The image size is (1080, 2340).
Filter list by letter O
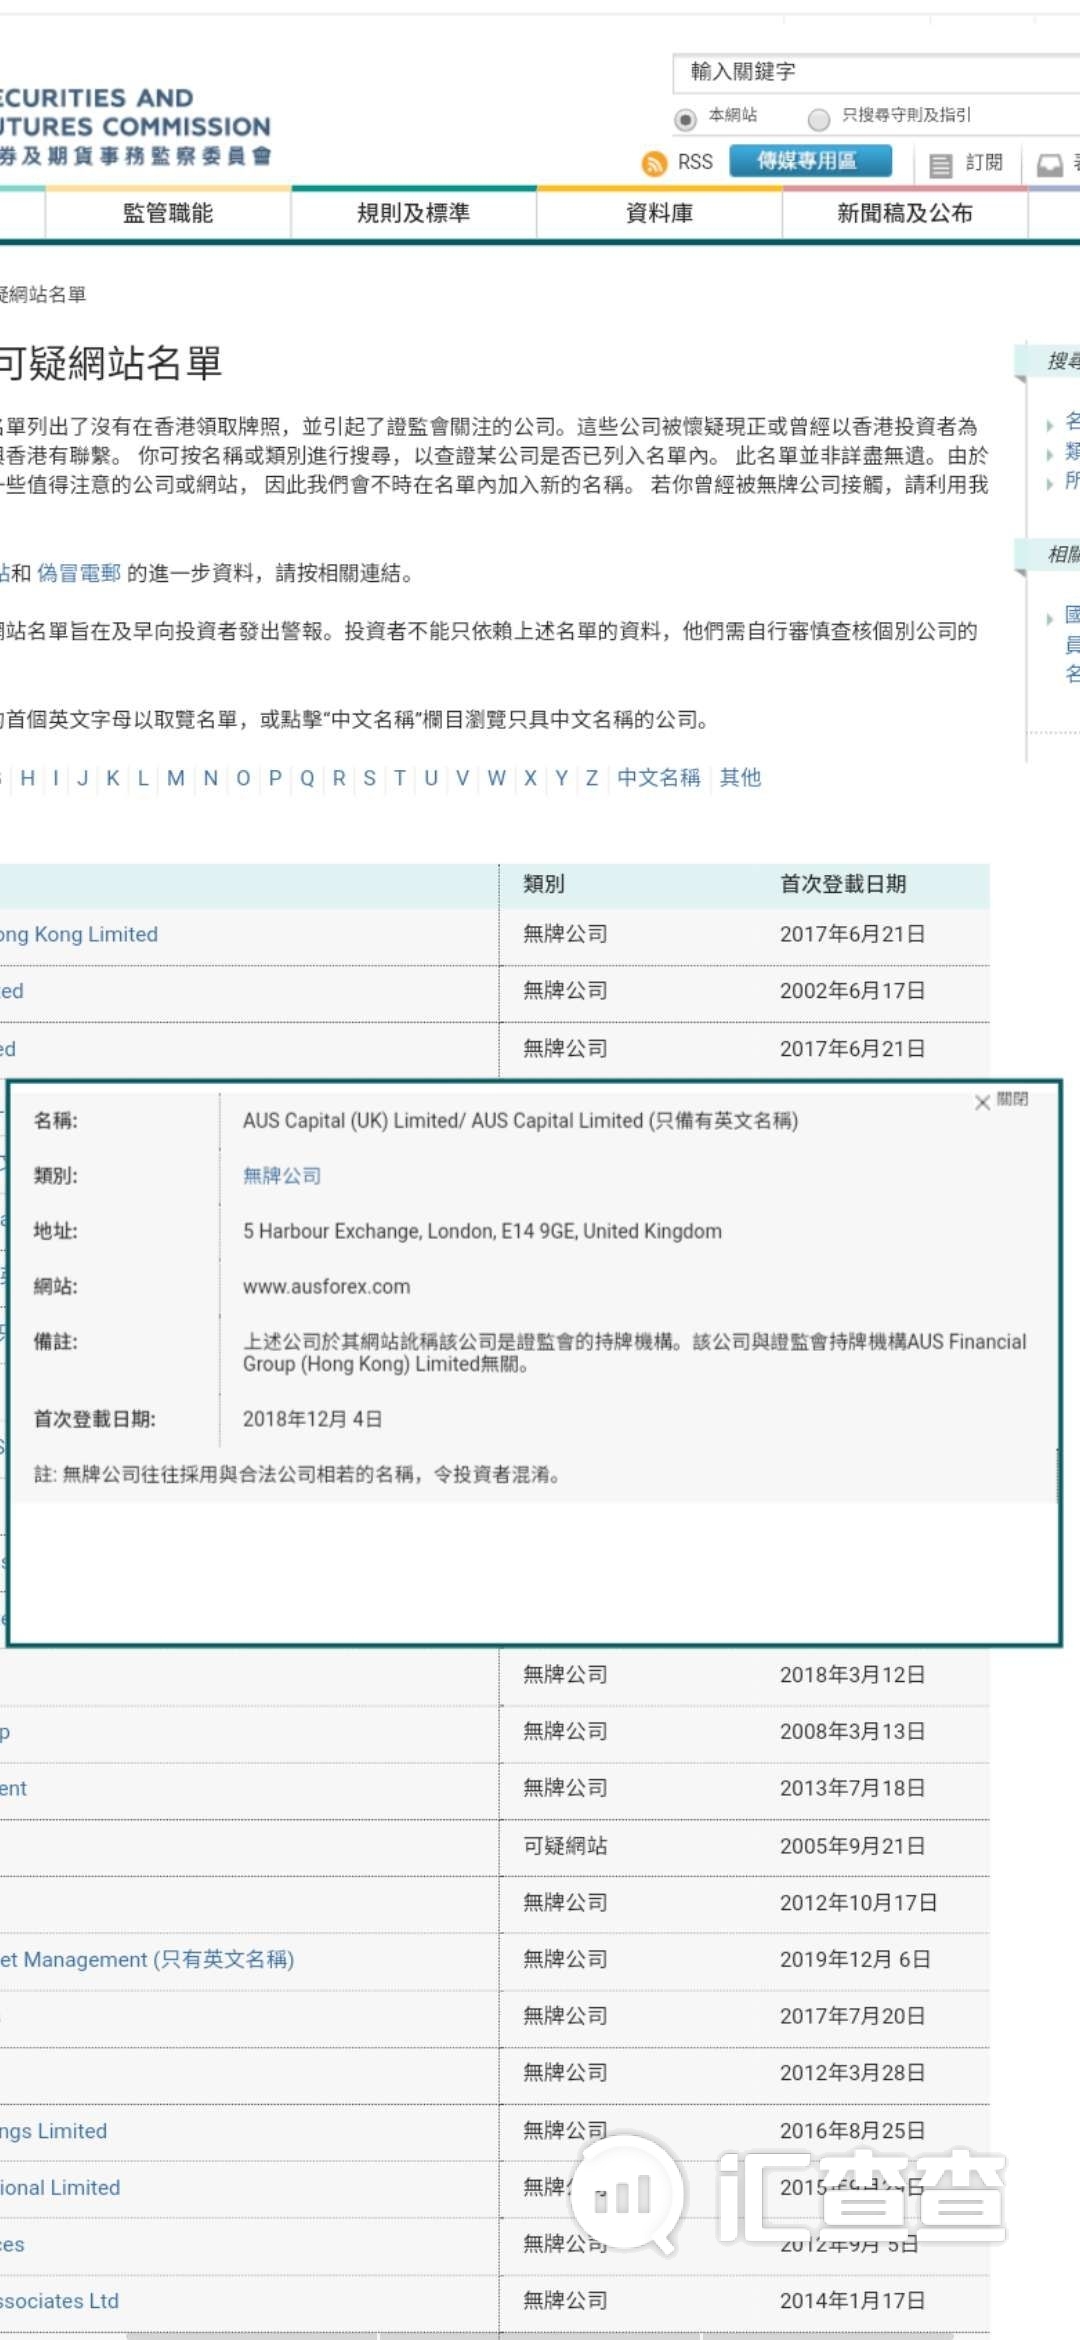(243, 778)
